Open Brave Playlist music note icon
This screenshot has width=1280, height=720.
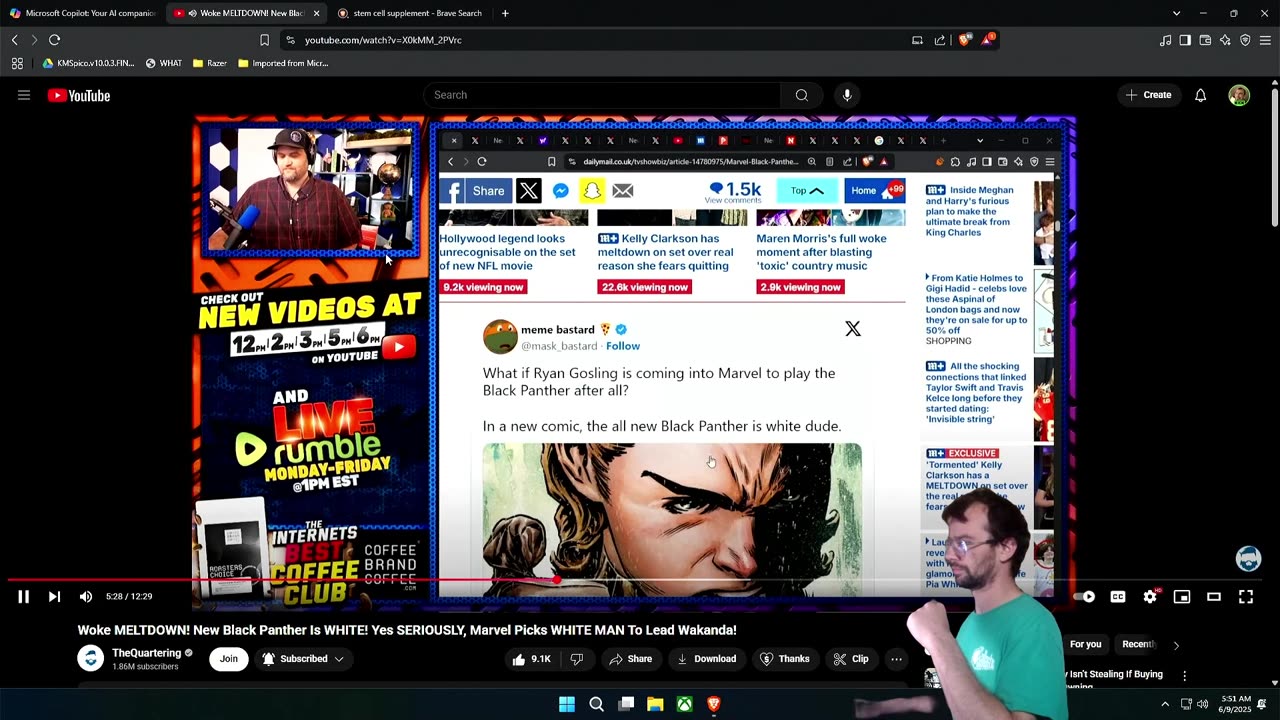[1165, 40]
